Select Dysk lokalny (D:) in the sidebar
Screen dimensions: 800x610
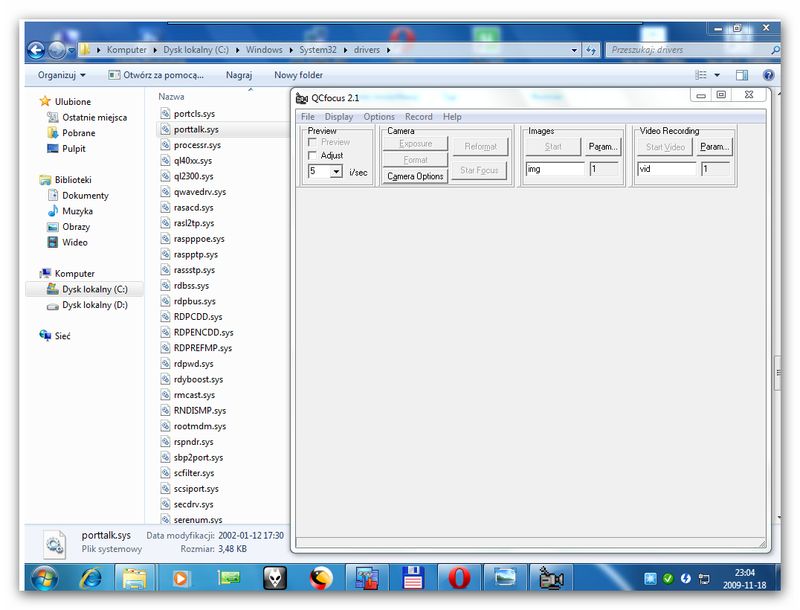point(94,305)
